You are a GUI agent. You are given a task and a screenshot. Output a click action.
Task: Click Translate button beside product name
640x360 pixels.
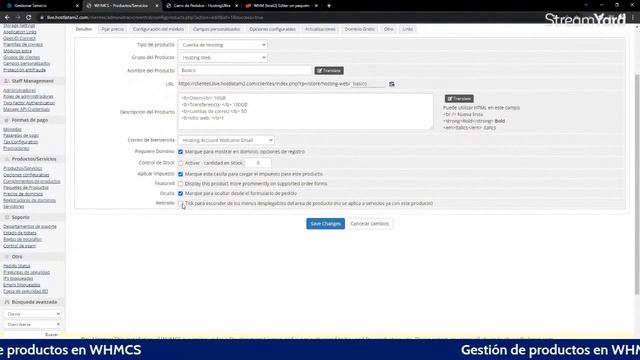click(329, 71)
